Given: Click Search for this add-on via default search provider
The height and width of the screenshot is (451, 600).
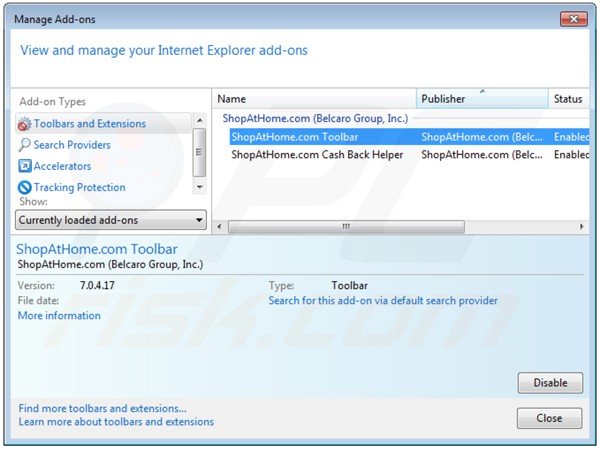Looking at the screenshot, I should point(383,301).
